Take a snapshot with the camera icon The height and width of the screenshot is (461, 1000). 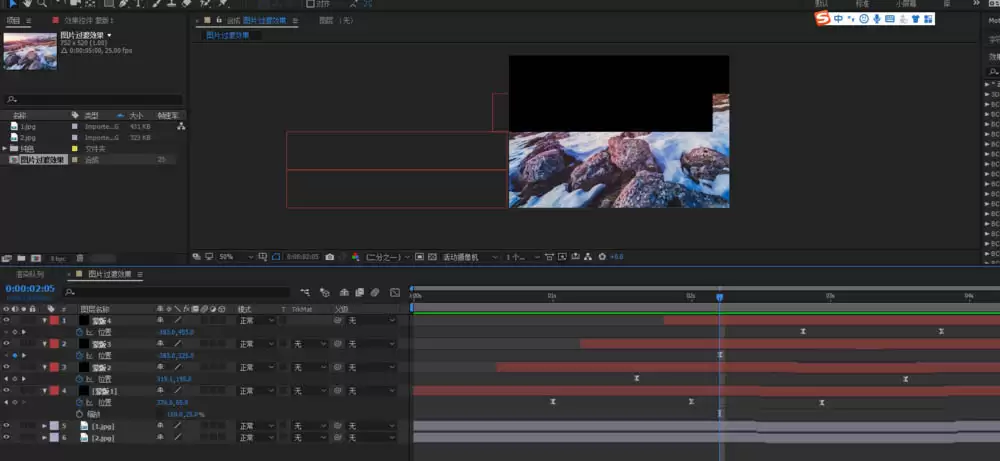click(x=329, y=257)
